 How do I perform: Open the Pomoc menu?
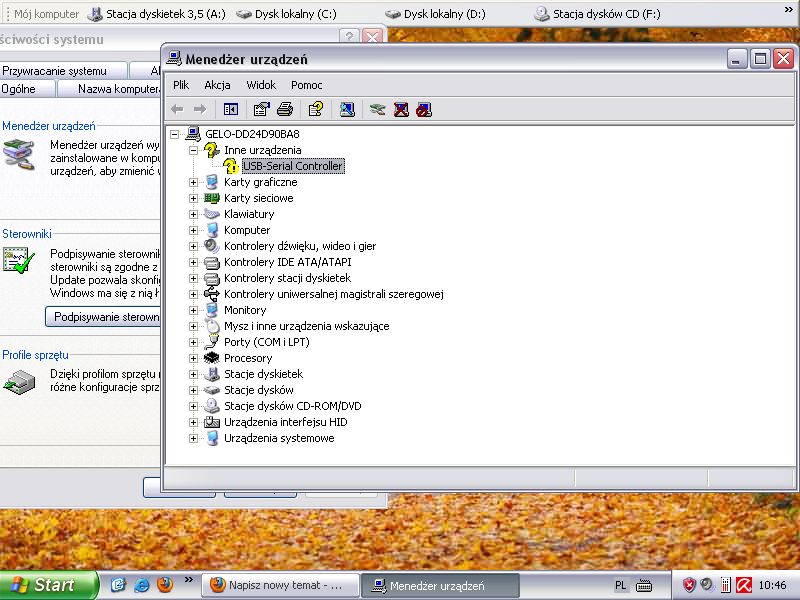click(307, 85)
